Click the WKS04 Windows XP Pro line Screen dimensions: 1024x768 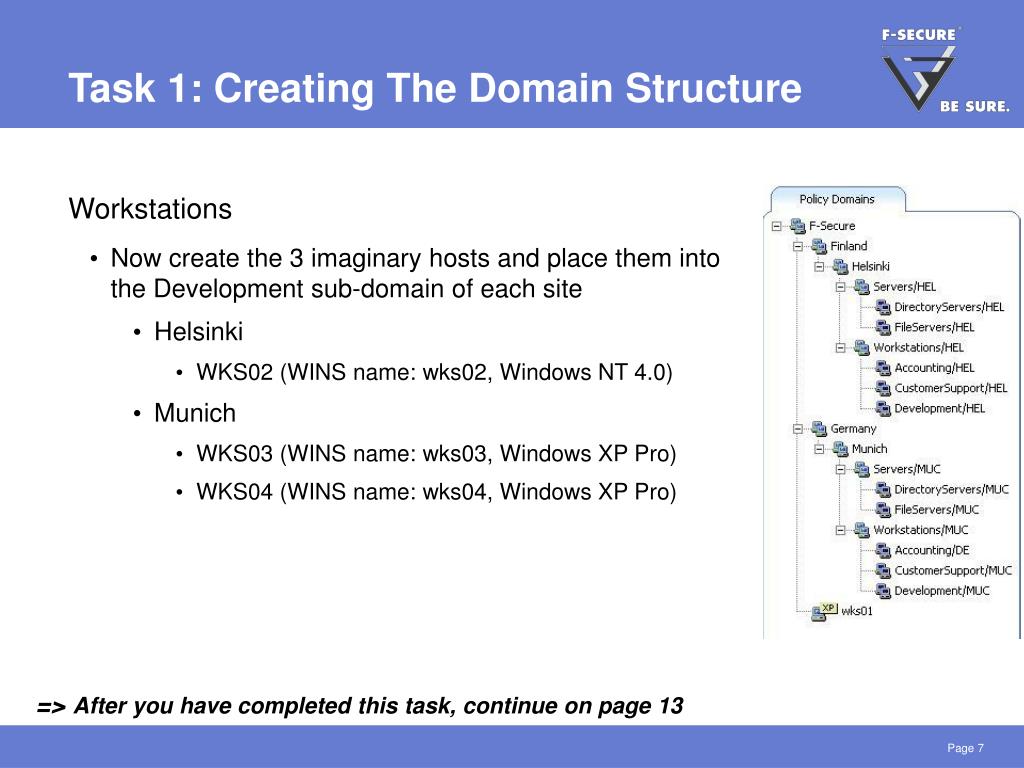point(436,492)
